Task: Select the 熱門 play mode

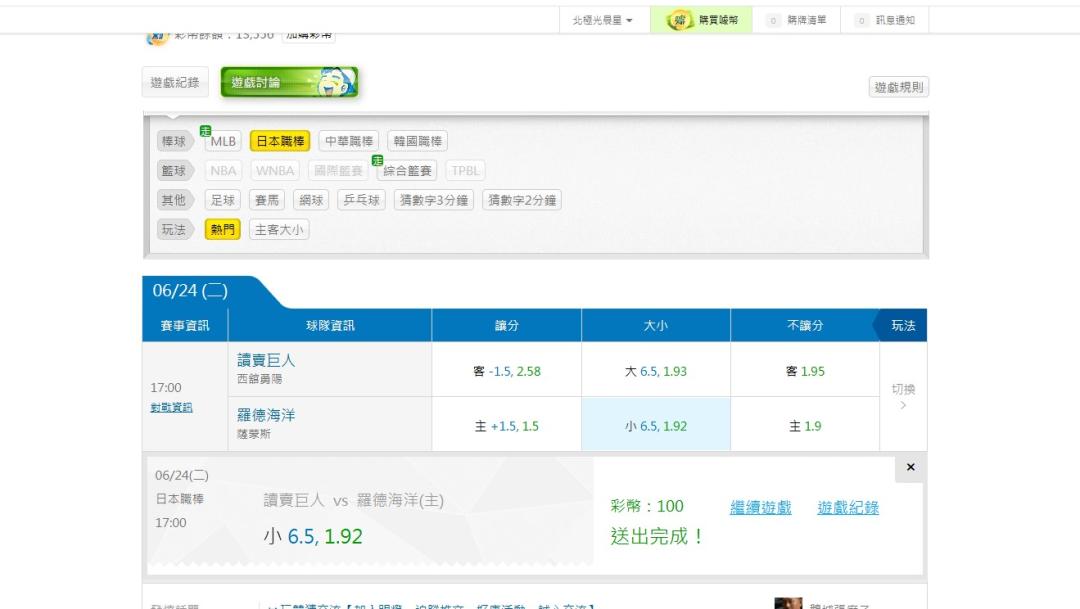Action: click(222, 230)
